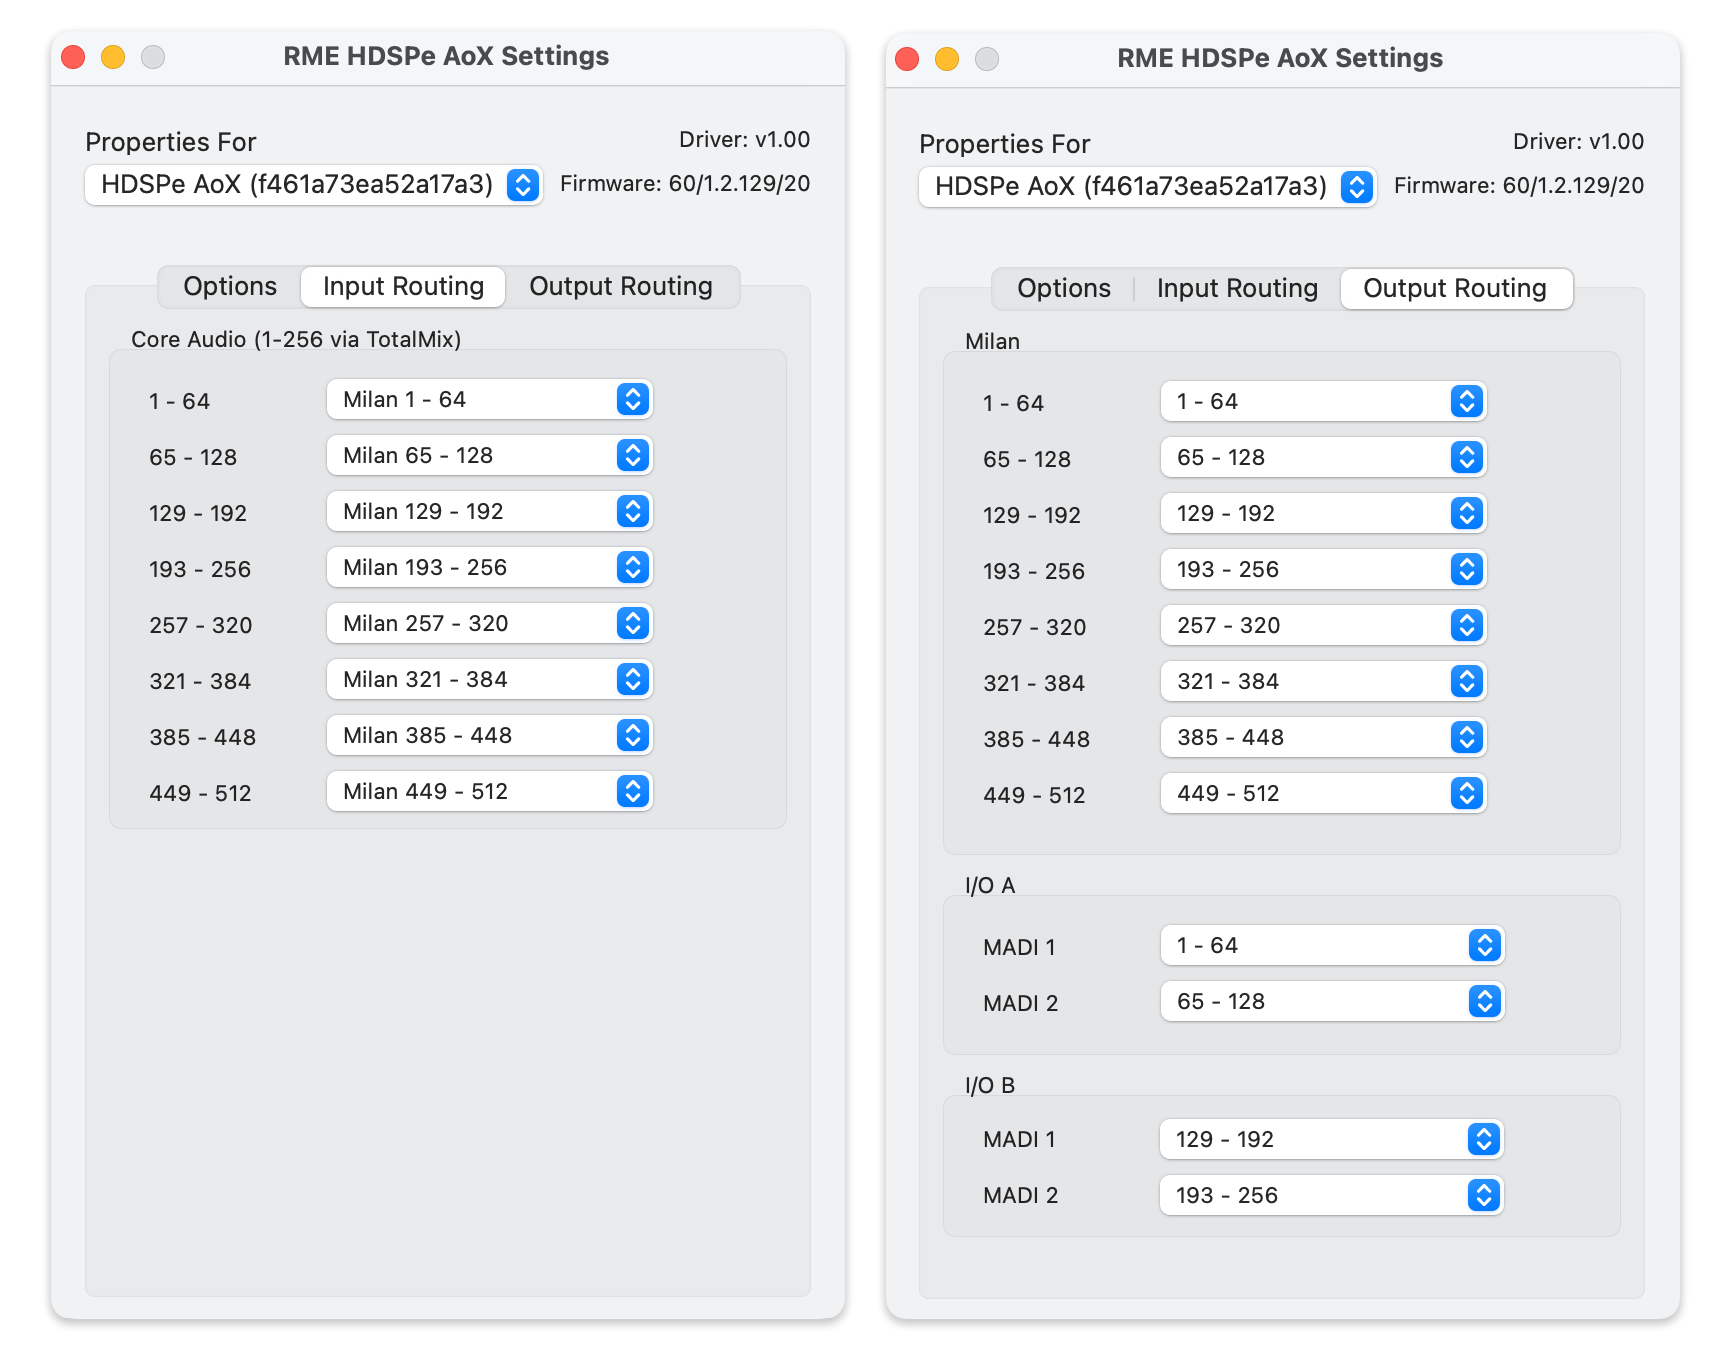Open I/O B MADI 1 output dropdown

[x=1332, y=1140]
